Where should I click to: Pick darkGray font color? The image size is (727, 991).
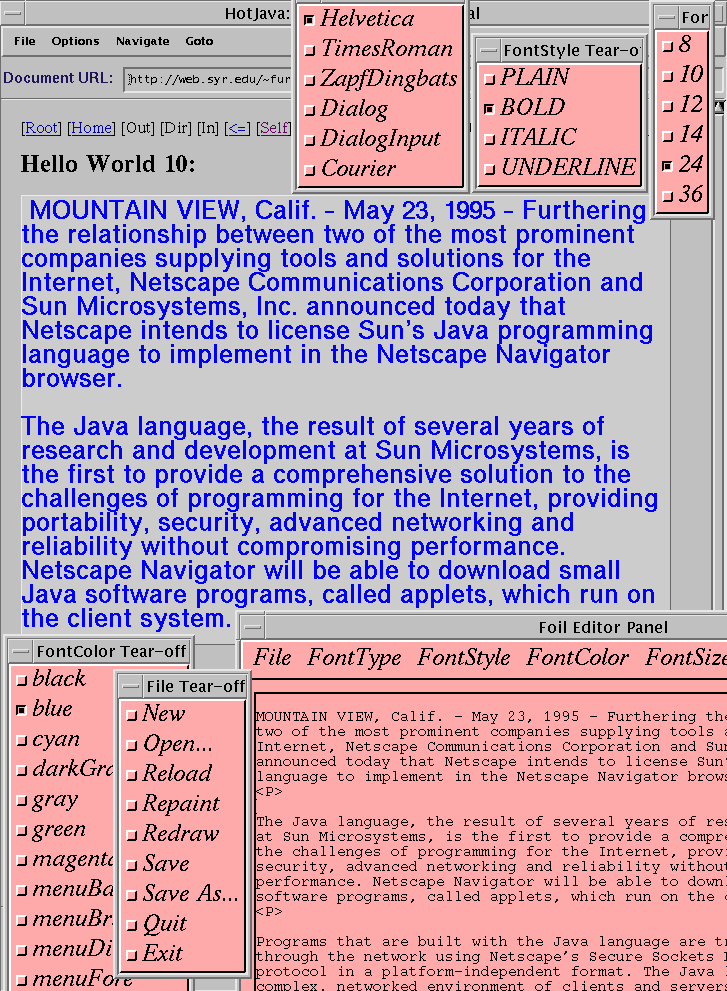click(63, 769)
